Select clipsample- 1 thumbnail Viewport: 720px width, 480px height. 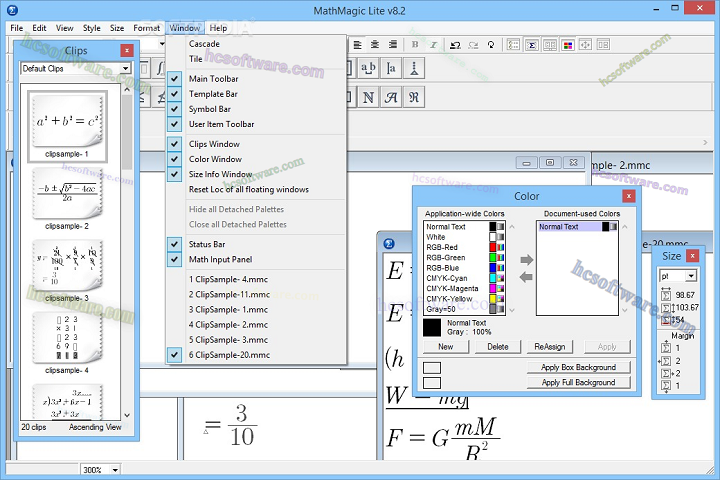(67, 125)
